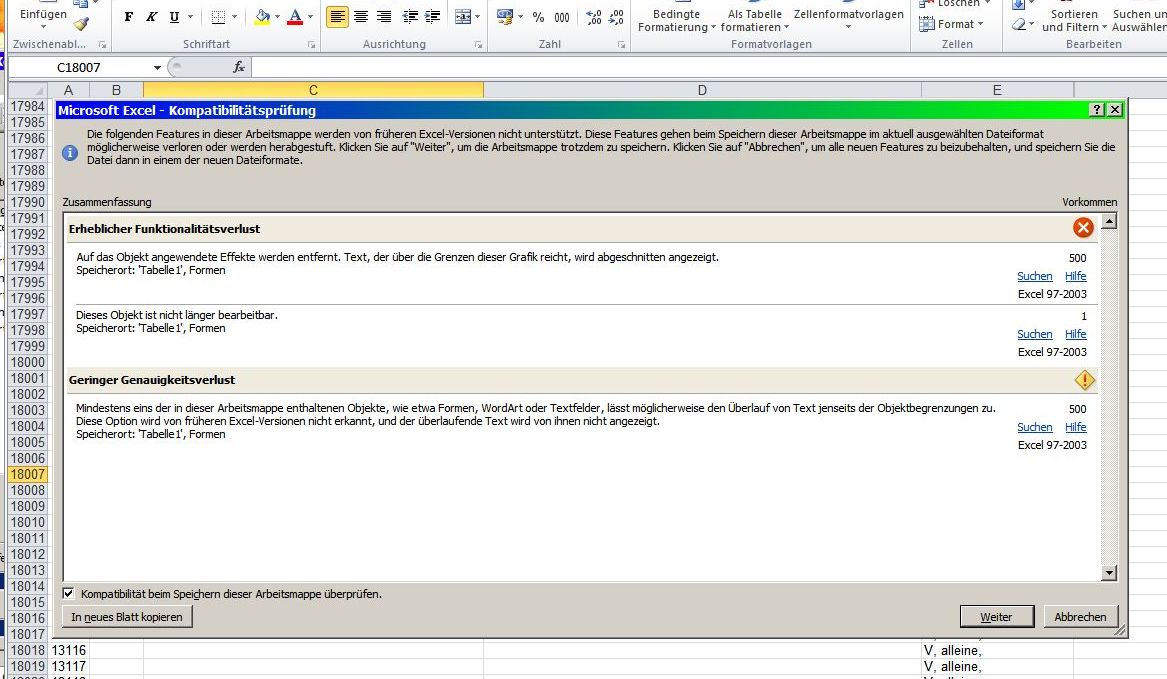
Task: Select column C header
Action: (313, 90)
